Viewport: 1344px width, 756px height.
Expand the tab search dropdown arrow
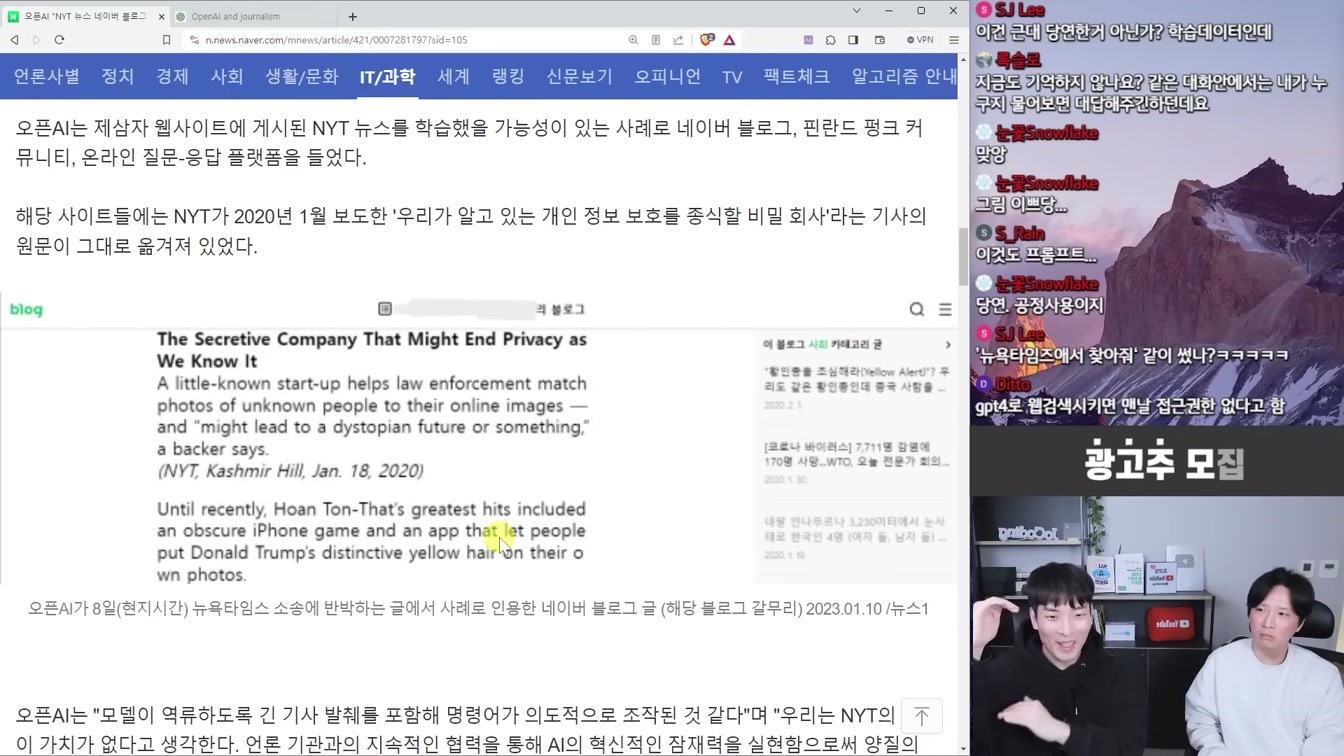point(856,11)
